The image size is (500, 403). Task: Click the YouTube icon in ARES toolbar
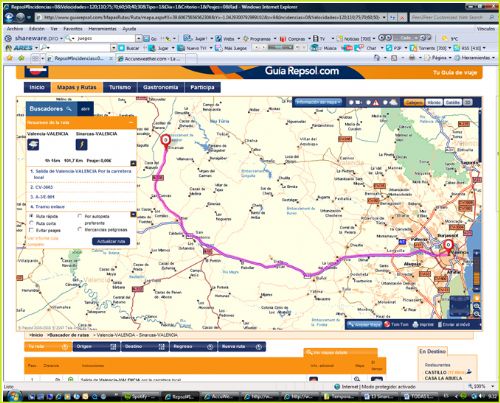coord(347,48)
